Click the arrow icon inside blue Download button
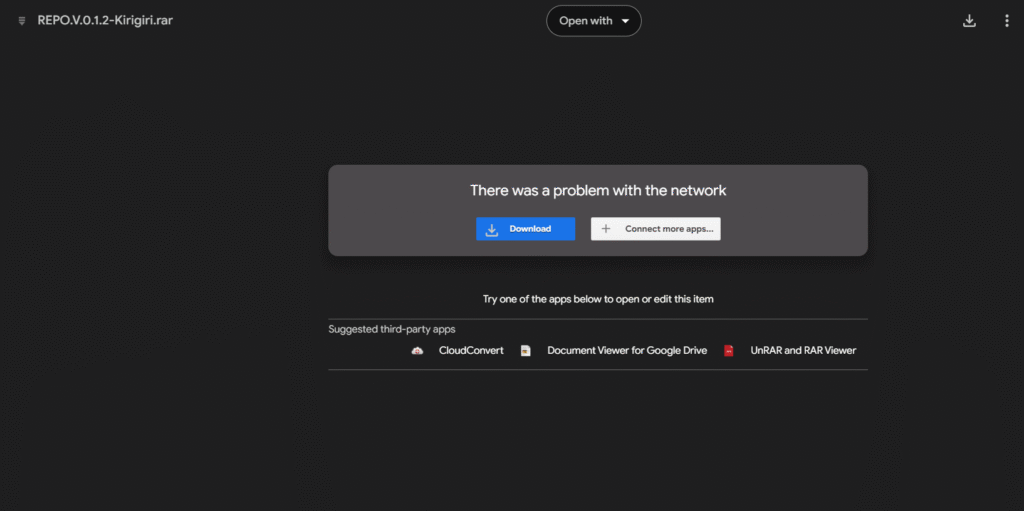Image resolution: width=1024 pixels, height=511 pixels. pyautogui.click(x=492, y=229)
